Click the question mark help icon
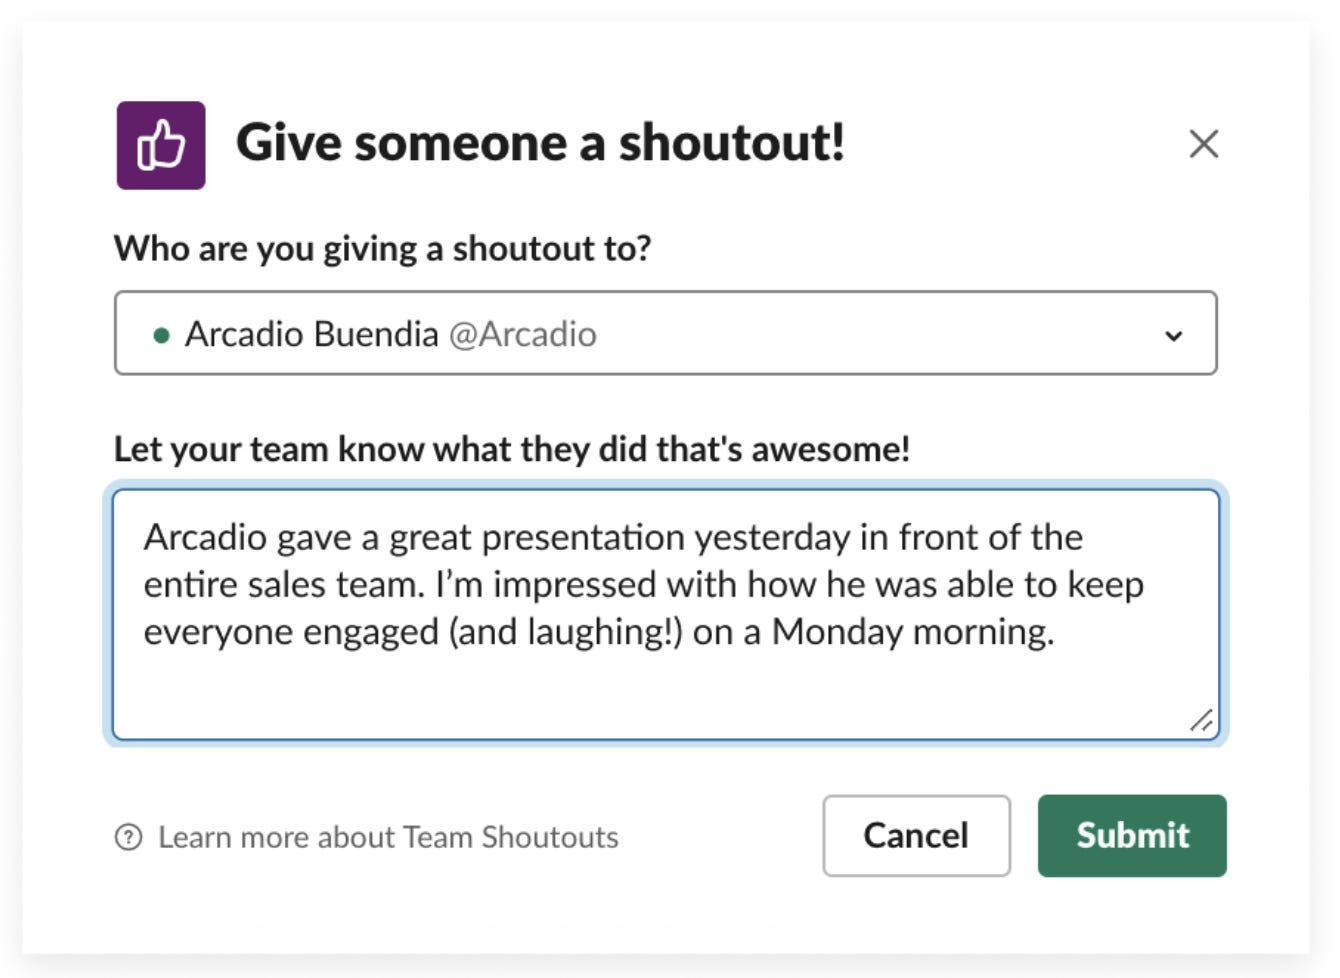Image resolution: width=1340 pixels, height=978 pixels. tap(129, 837)
